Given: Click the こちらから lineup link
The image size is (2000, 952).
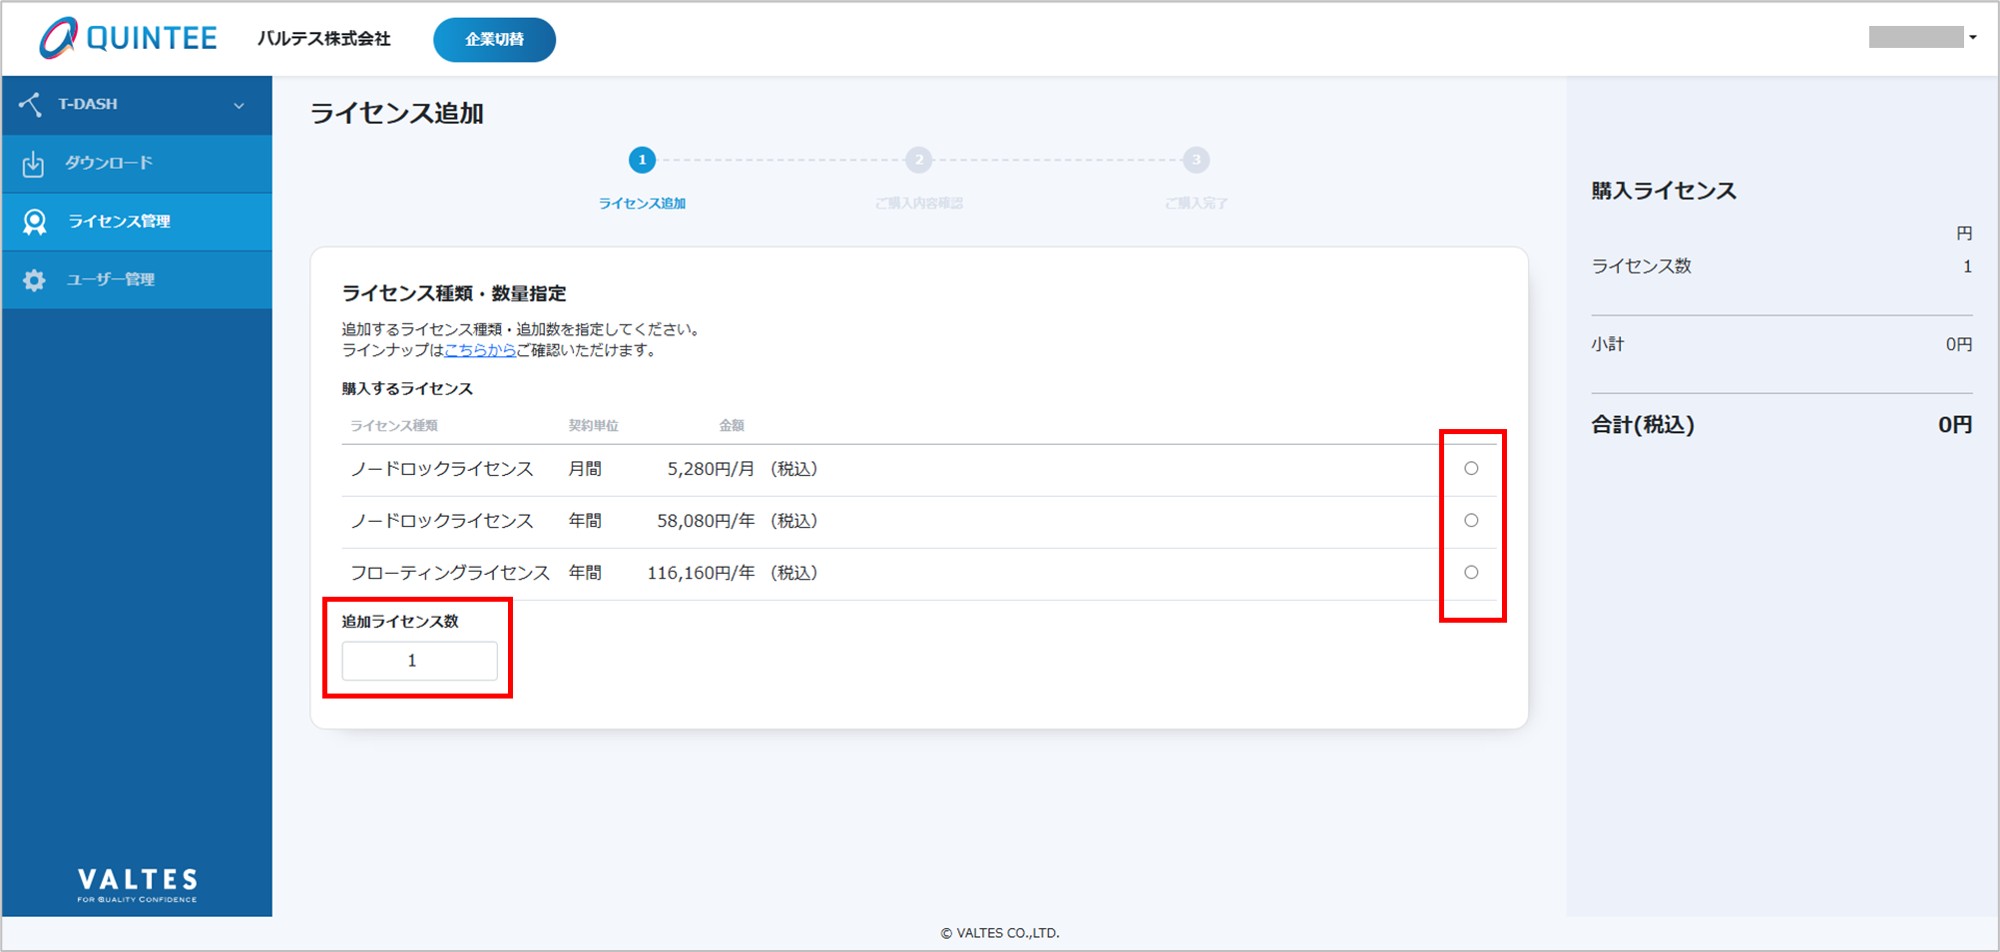Looking at the screenshot, I should click(480, 350).
